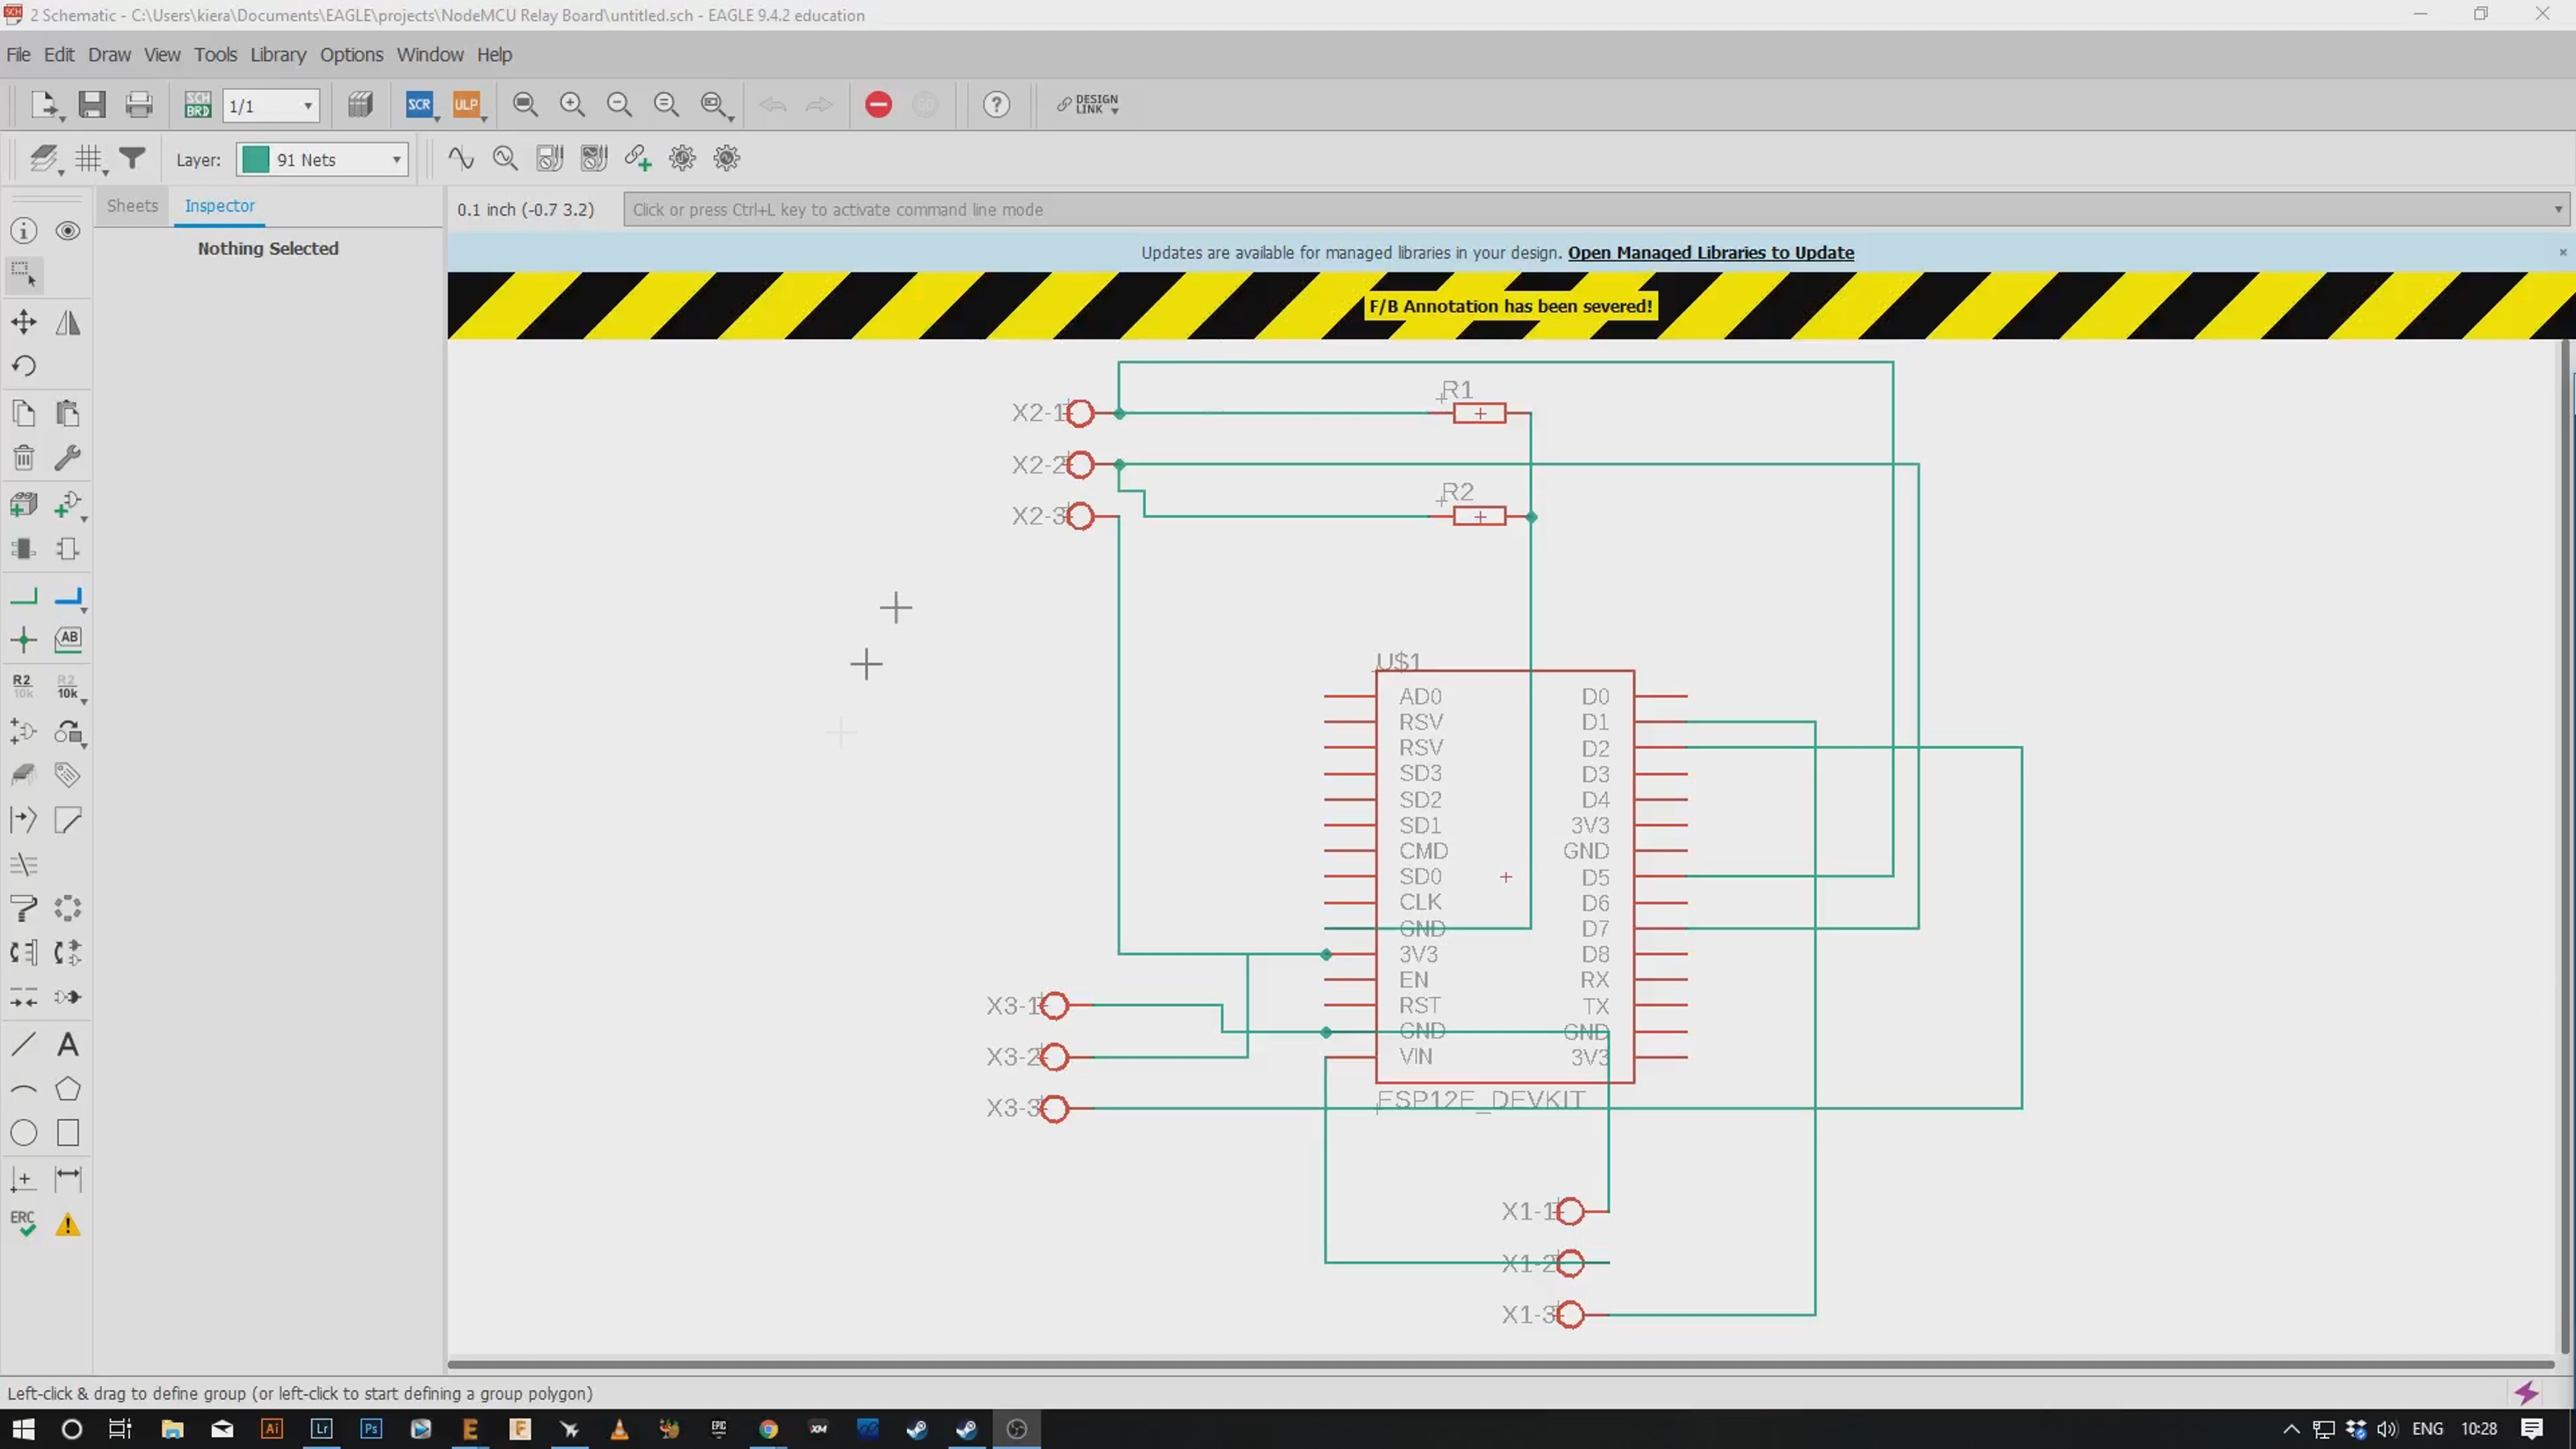Click the Zoom to fit icon
2576x1449 pixels.
pos(525,104)
